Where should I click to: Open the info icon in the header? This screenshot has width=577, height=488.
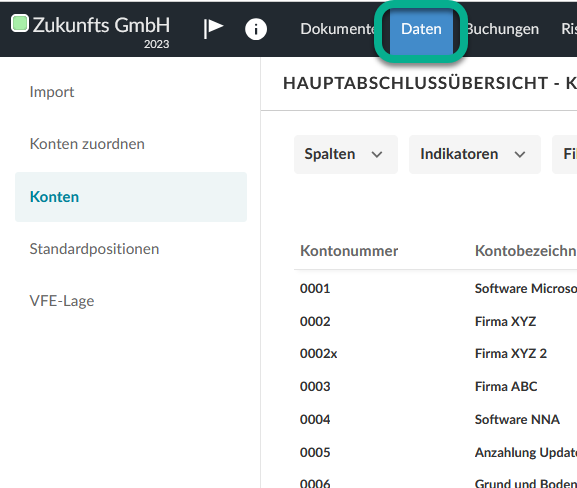[x=256, y=29]
